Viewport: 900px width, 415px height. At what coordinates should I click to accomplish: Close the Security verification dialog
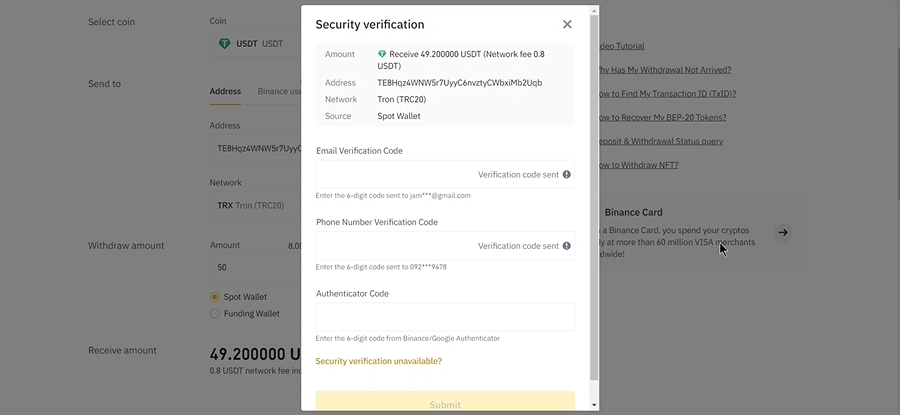pos(567,24)
